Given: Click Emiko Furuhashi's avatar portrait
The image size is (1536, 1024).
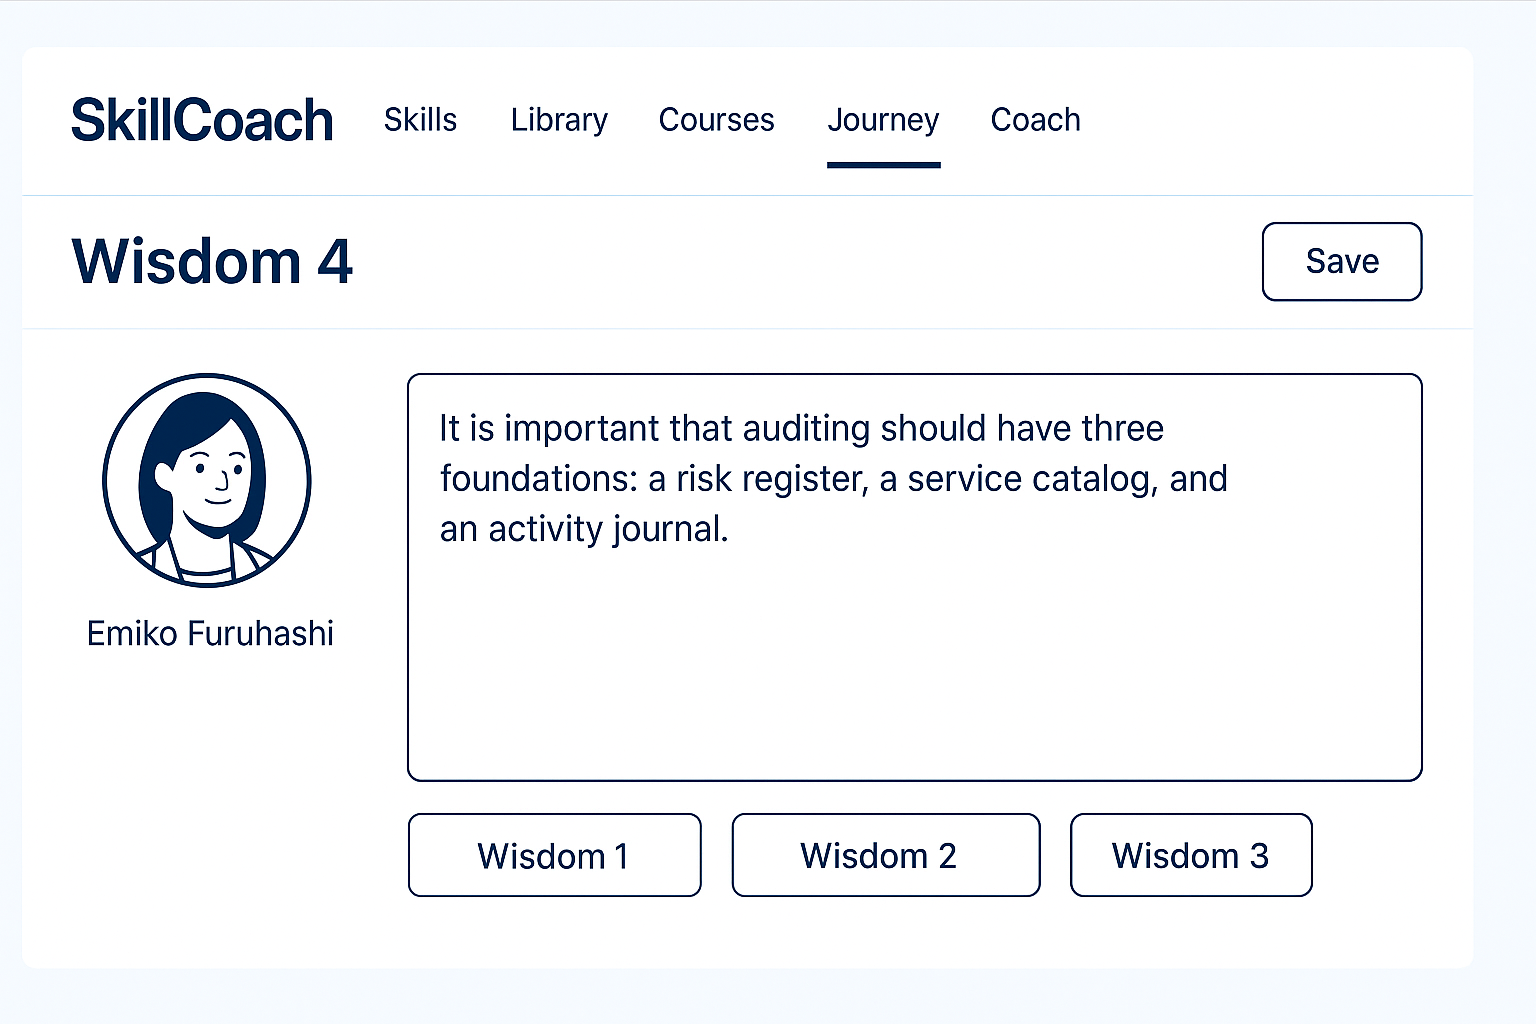Looking at the screenshot, I should coord(206,481).
